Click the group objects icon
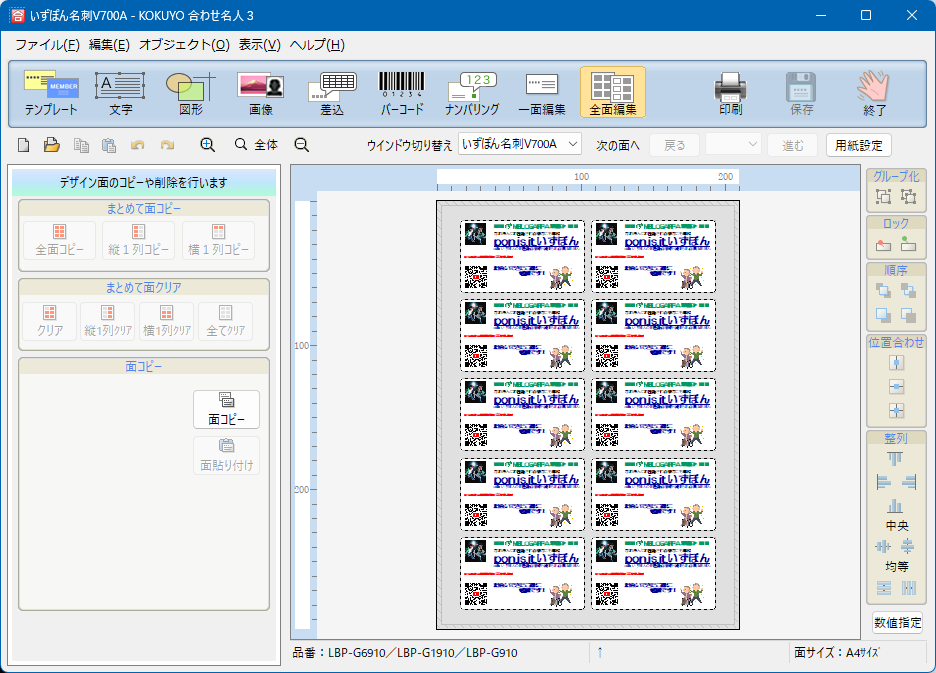 click(x=883, y=196)
